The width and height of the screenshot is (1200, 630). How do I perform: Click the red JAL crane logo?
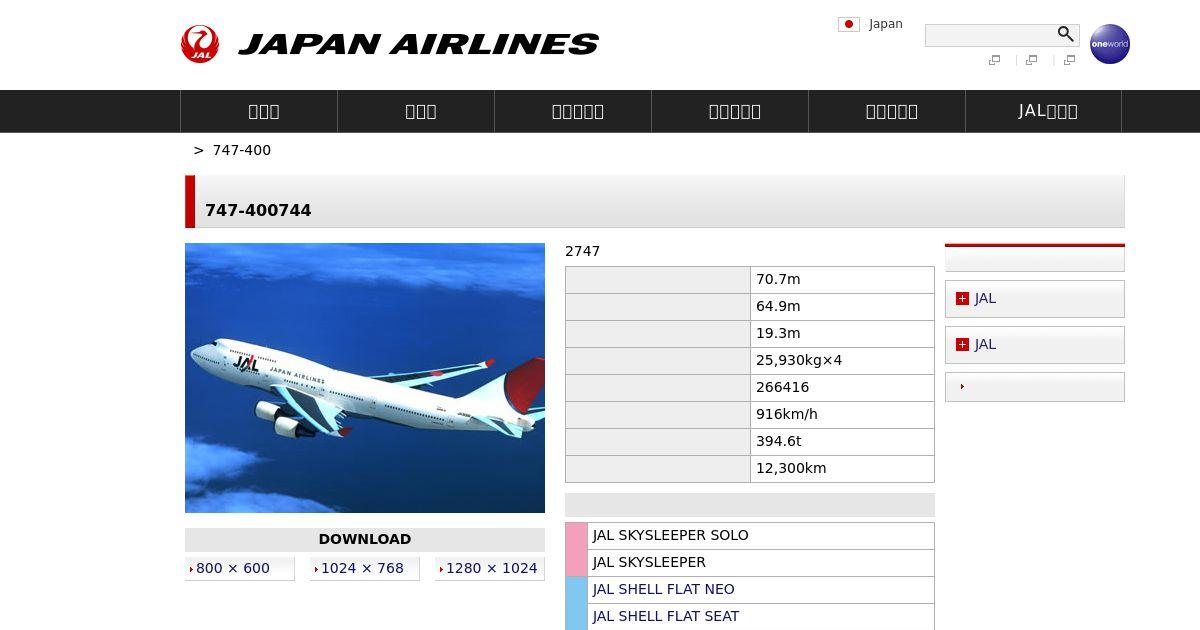pos(200,44)
